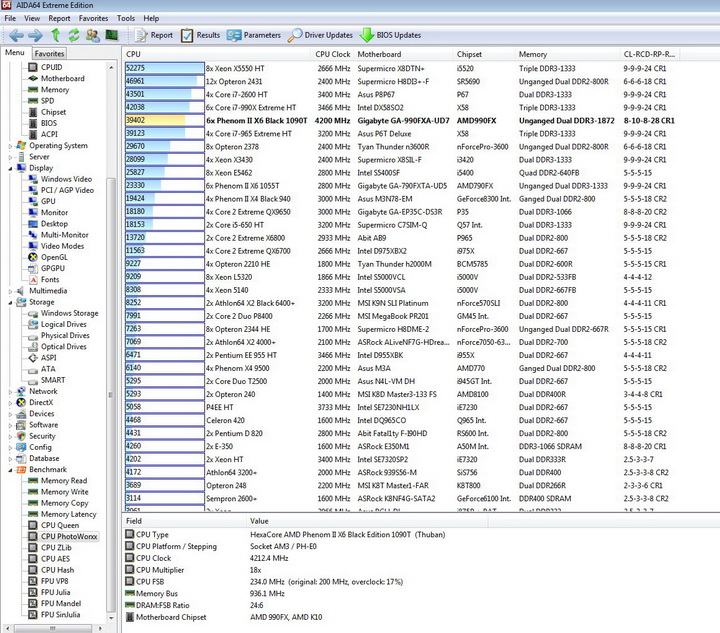Expand the Devices node
Screen dimensions: 720x633
point(10,414)
